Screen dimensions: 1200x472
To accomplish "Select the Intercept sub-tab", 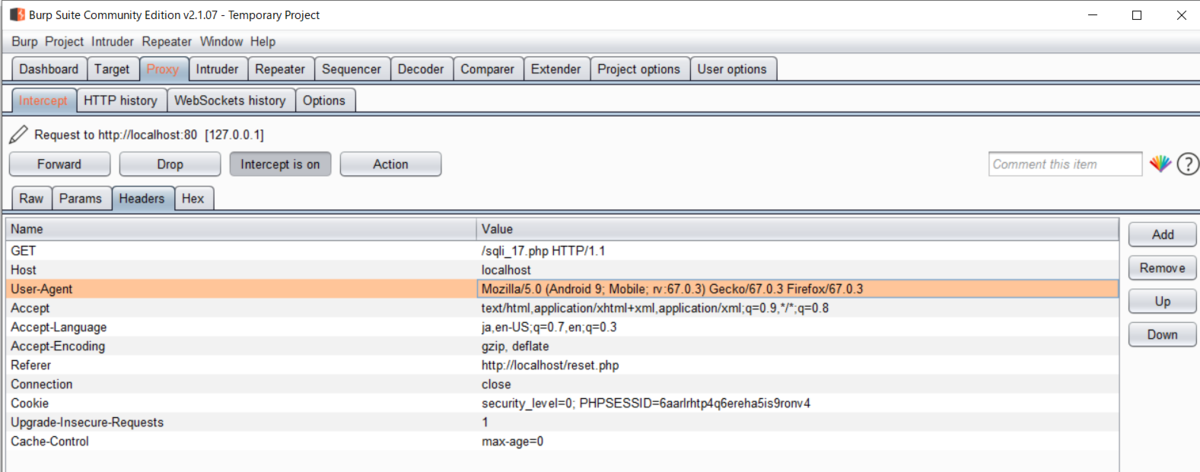I will (x=43, y=101).
